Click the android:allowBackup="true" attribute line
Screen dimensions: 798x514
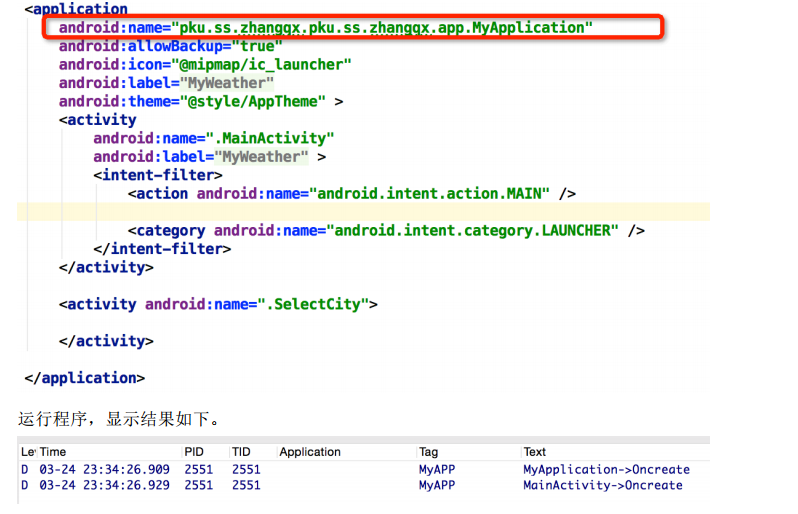[170, 46]
